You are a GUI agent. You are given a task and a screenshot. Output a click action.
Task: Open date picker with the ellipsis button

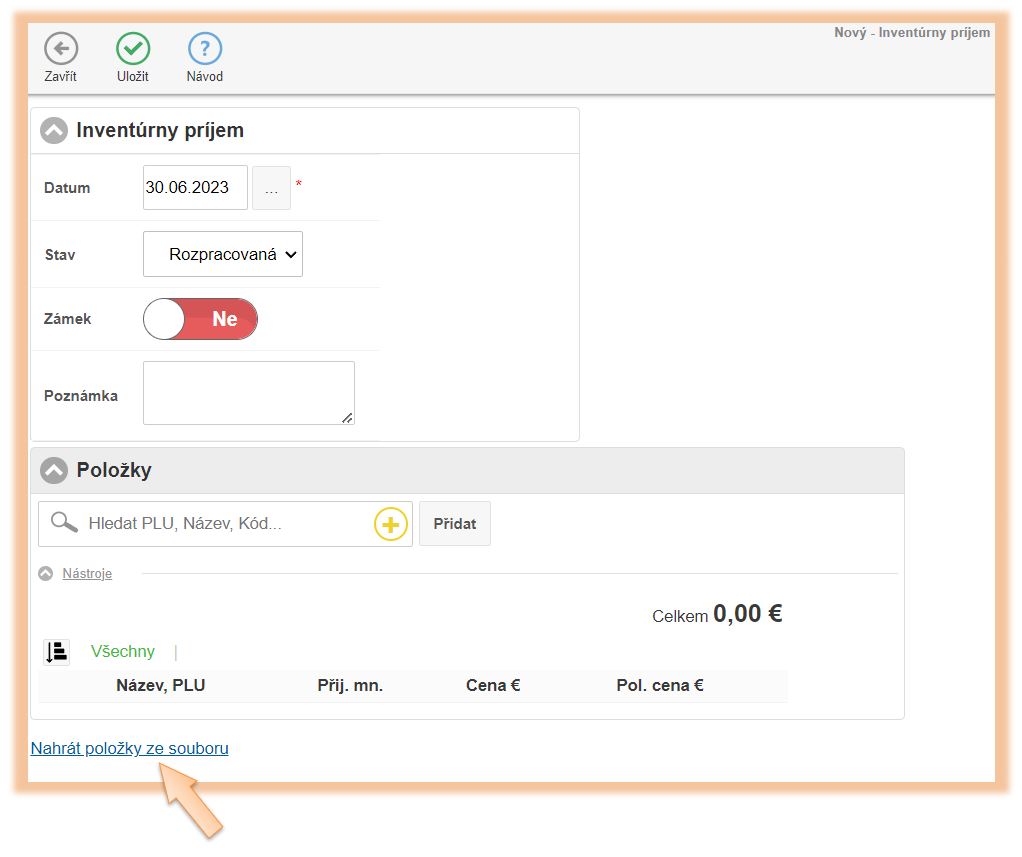point(271,188)
